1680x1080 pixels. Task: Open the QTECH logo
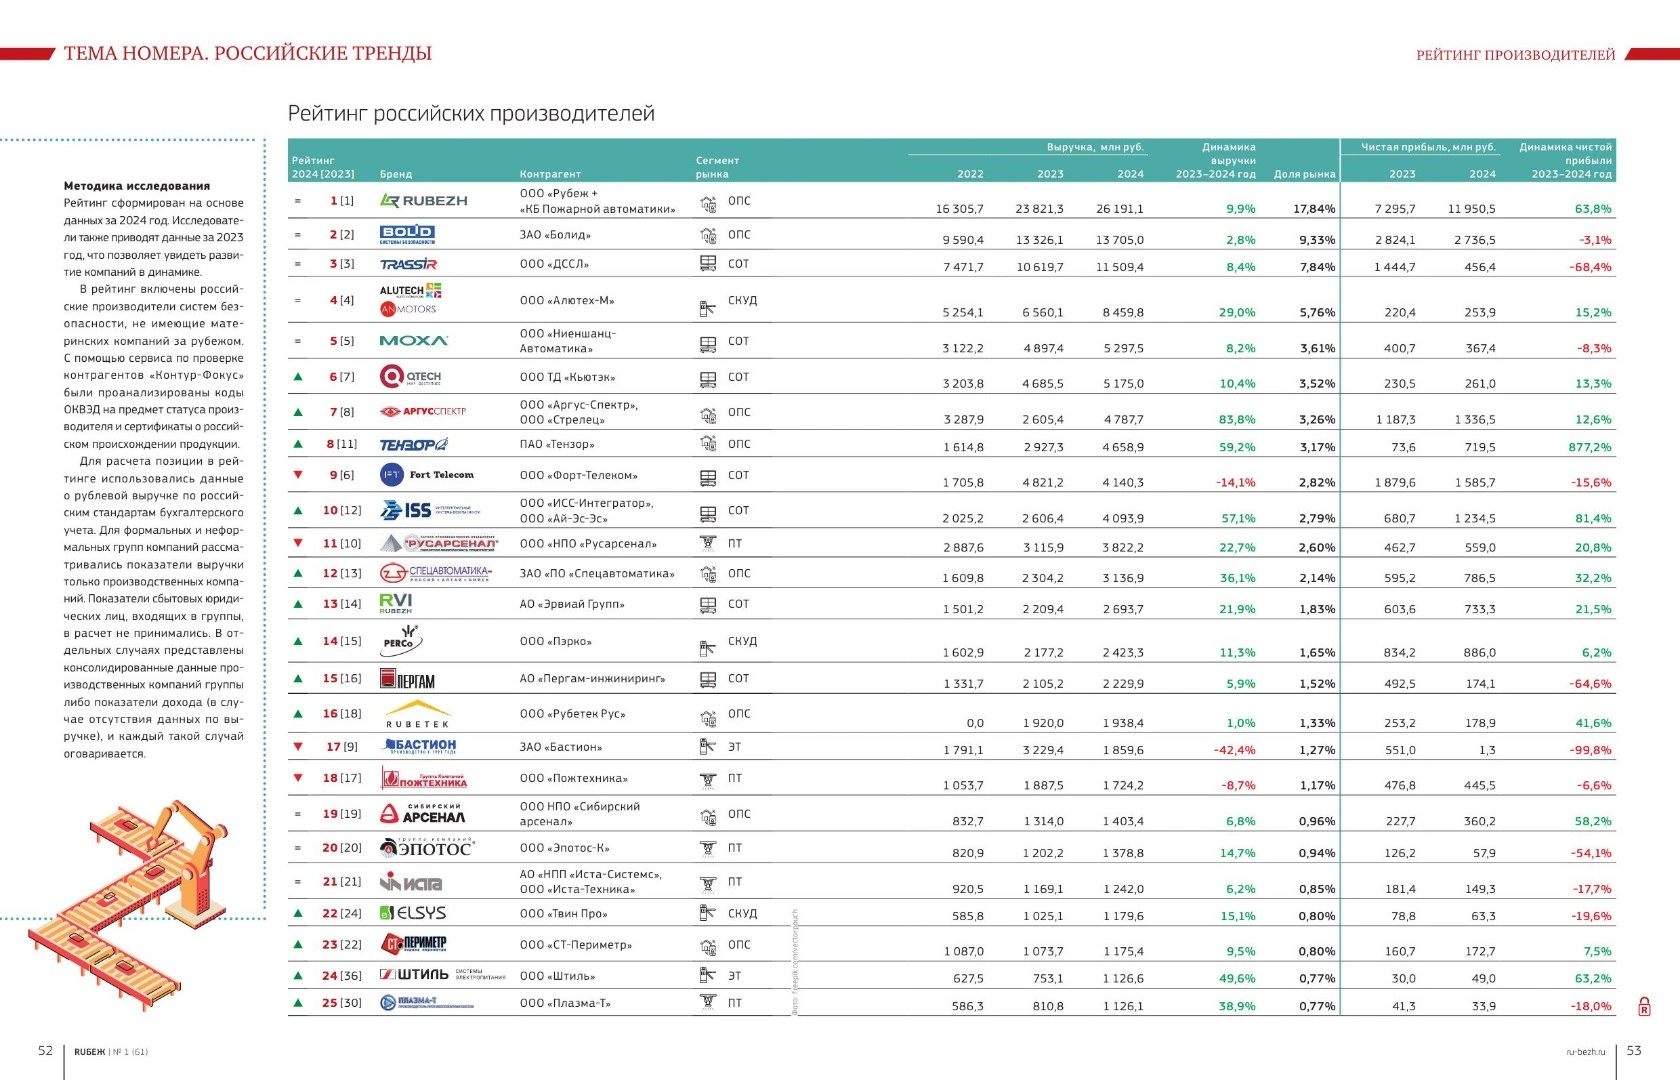(410, 377)
